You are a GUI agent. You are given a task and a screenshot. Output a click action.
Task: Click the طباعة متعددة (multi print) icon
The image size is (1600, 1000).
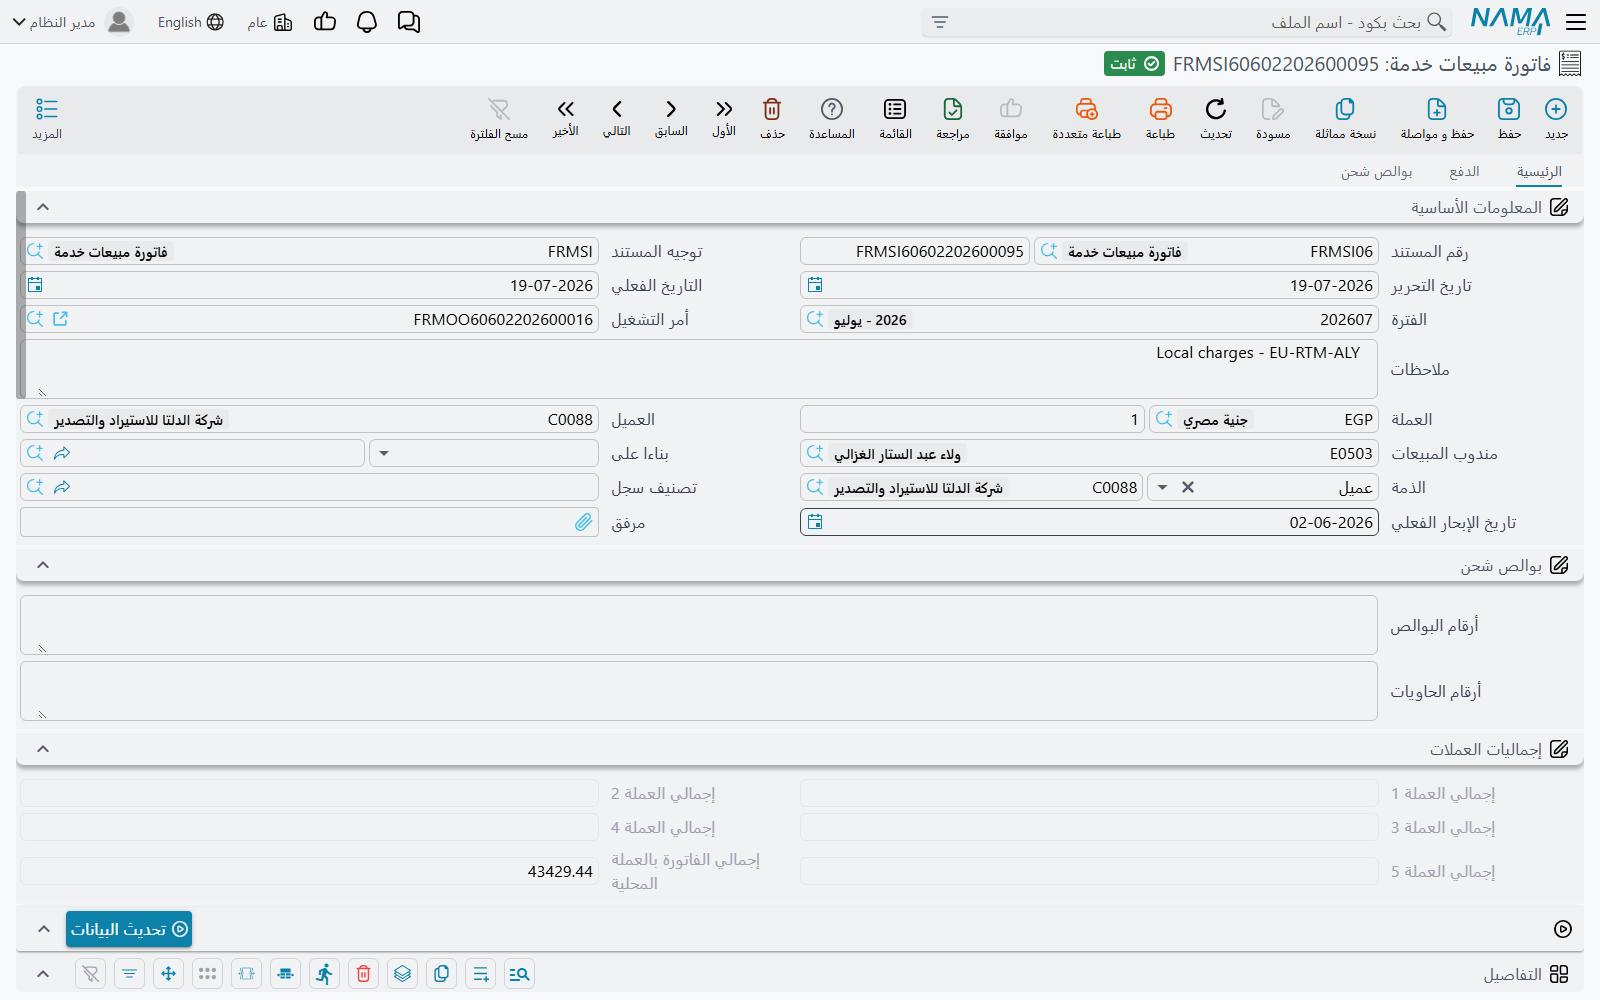[x=1086, y=109]
